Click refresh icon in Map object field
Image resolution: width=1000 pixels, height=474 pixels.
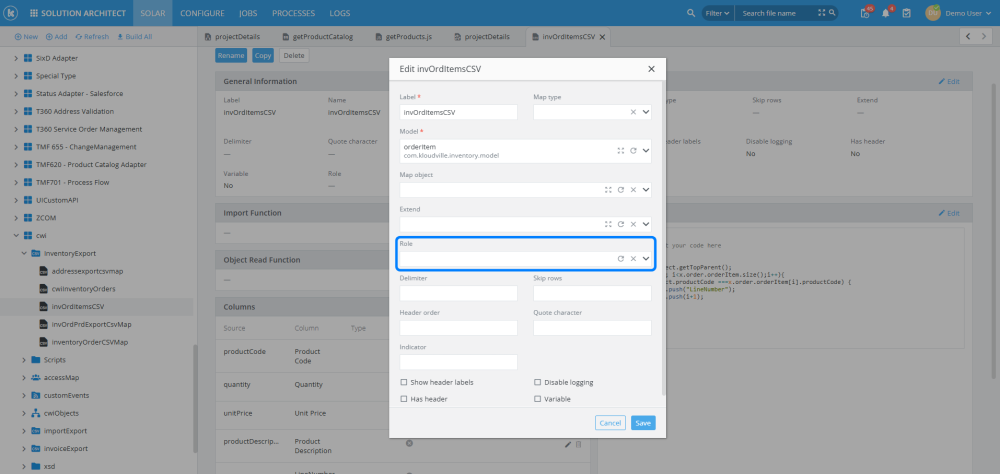[621, 190]
